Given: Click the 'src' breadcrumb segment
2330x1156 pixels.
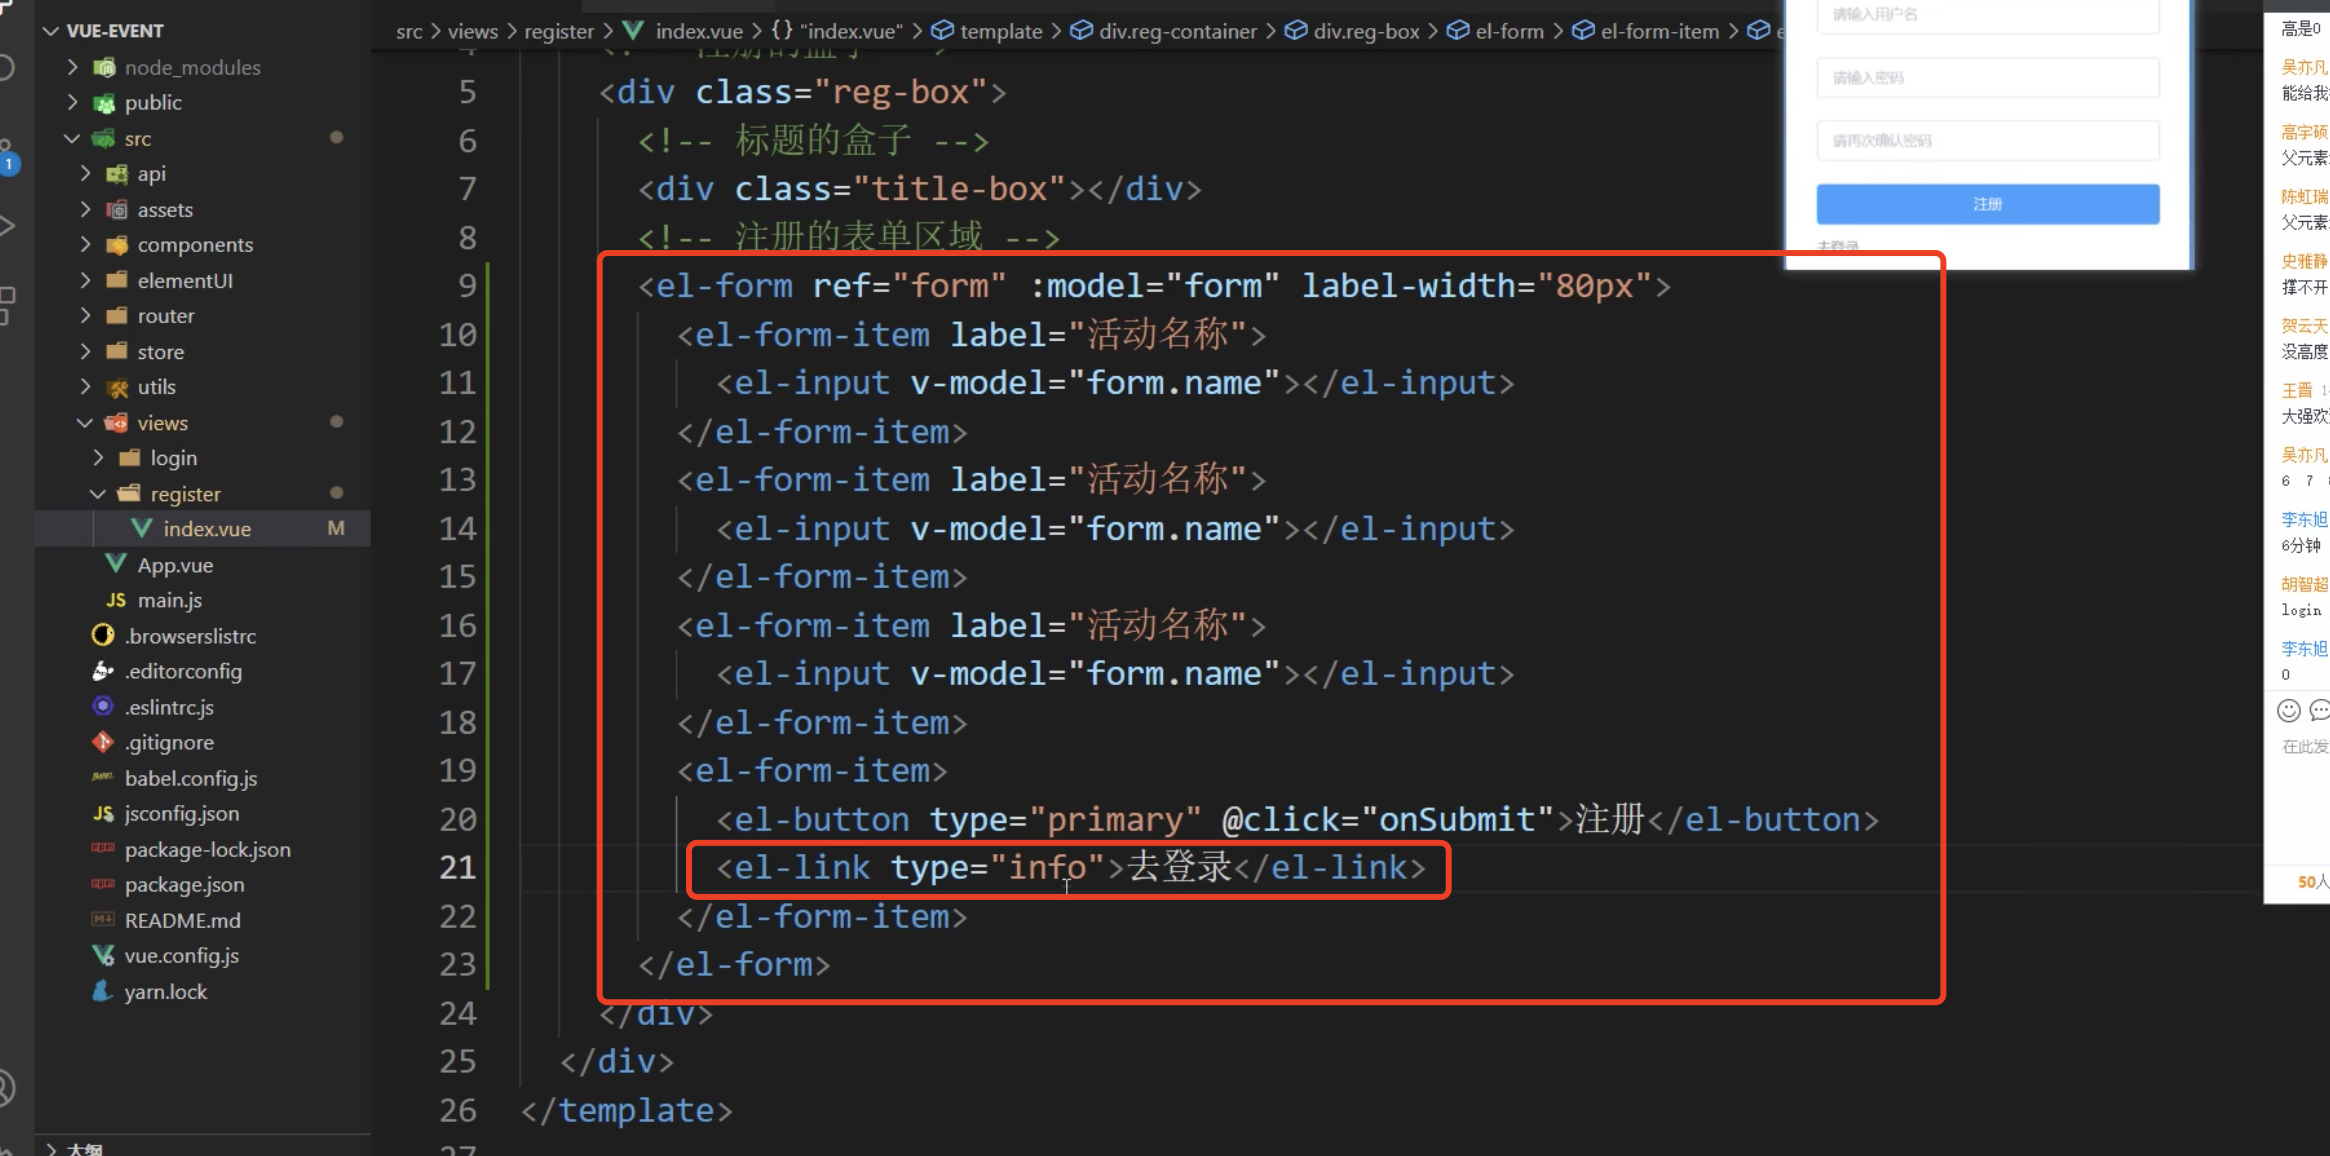Looking at the screenshot, I should coord(409,31).
